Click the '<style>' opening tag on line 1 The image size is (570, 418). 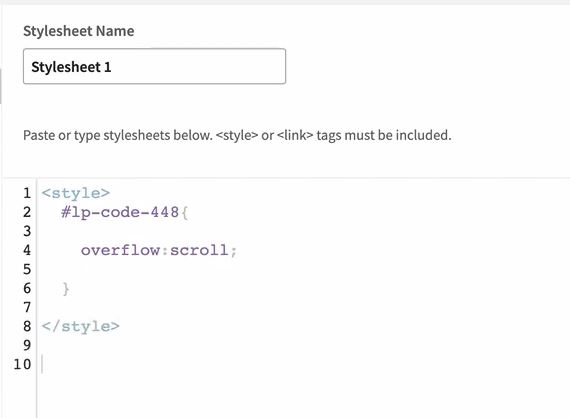click(76, 193)
